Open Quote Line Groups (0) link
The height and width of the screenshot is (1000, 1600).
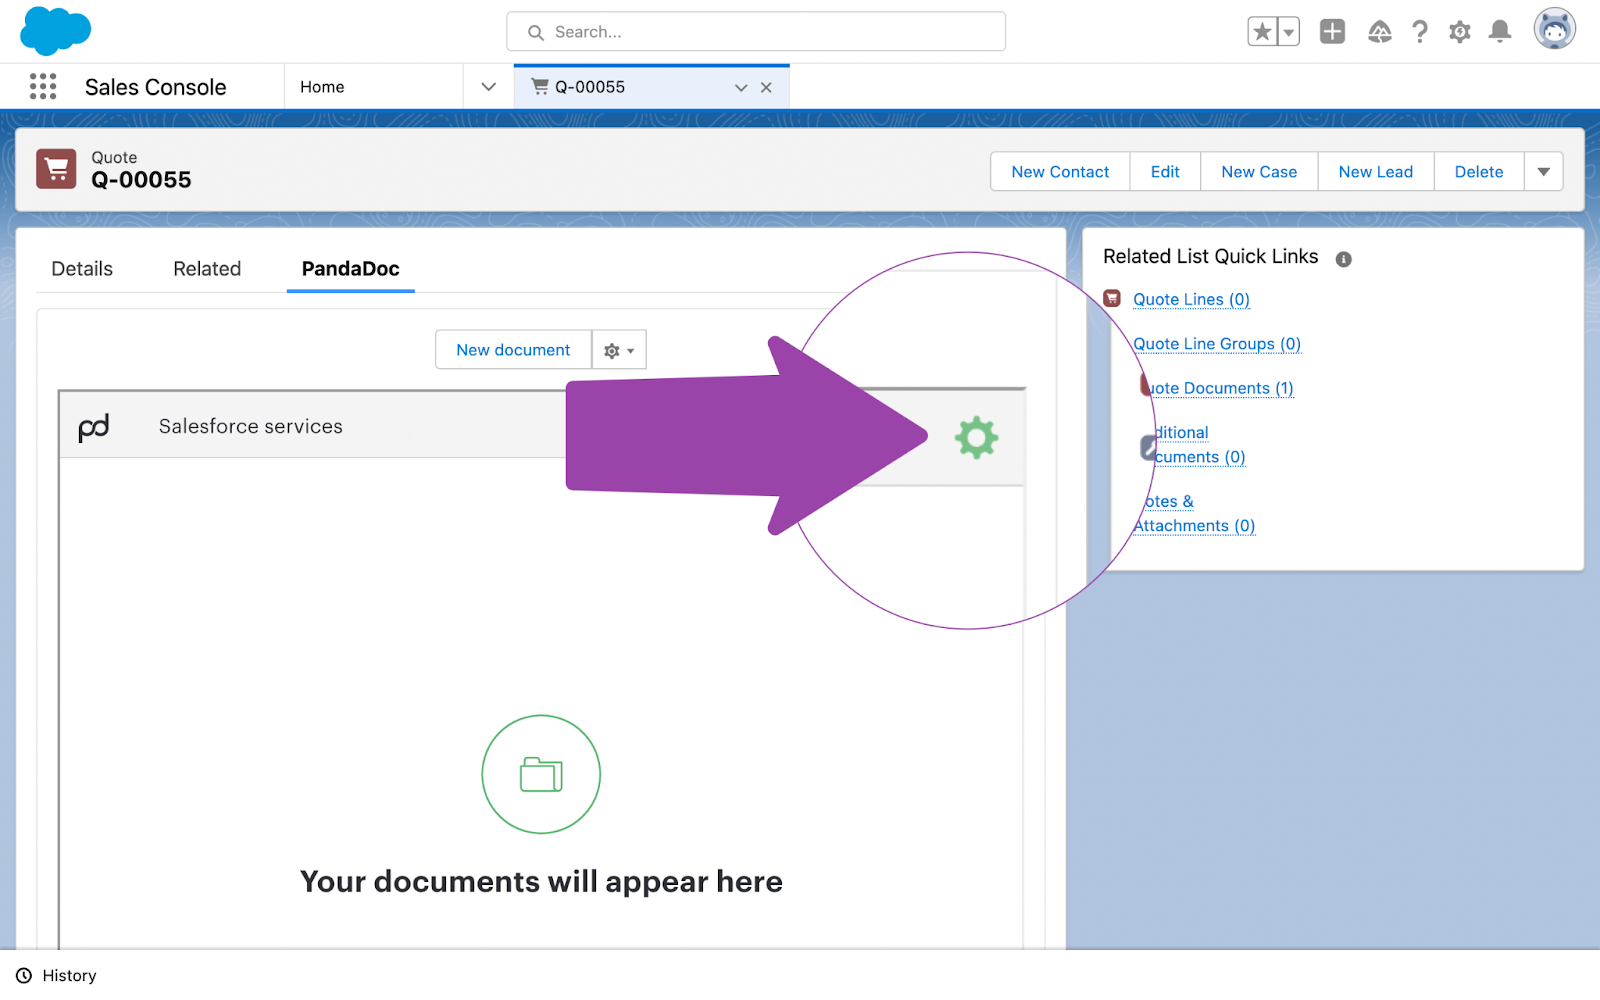tap(1217, 344)
